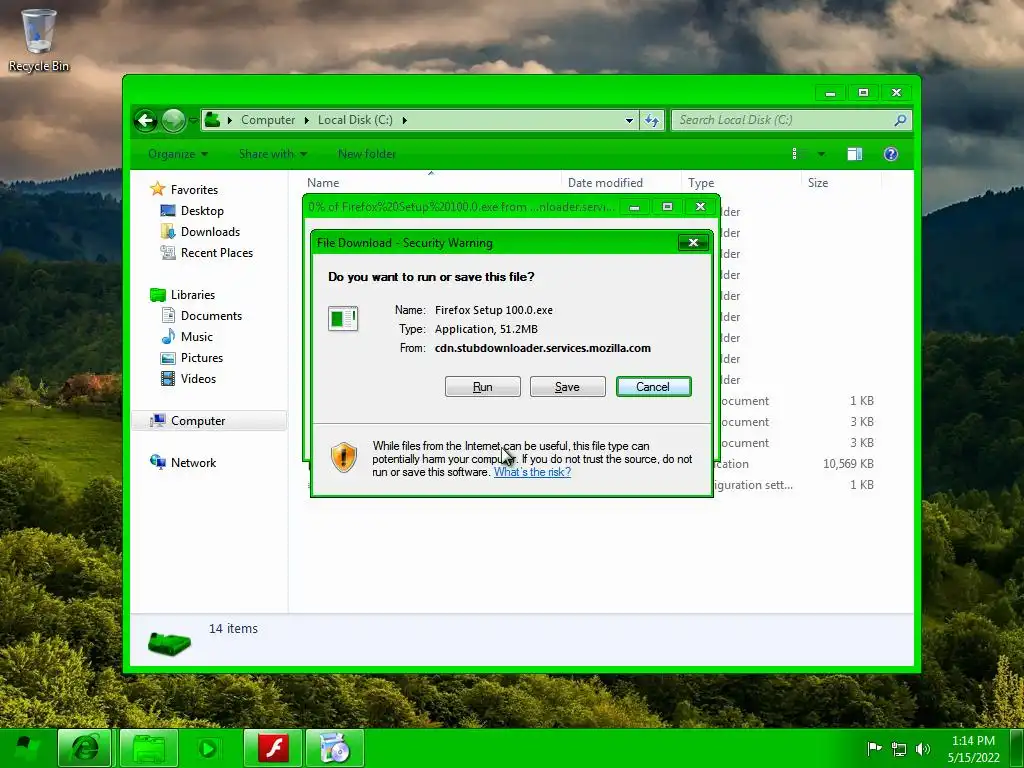
Task: Open the Start menu orb
Action: click(x=26, y=748)
